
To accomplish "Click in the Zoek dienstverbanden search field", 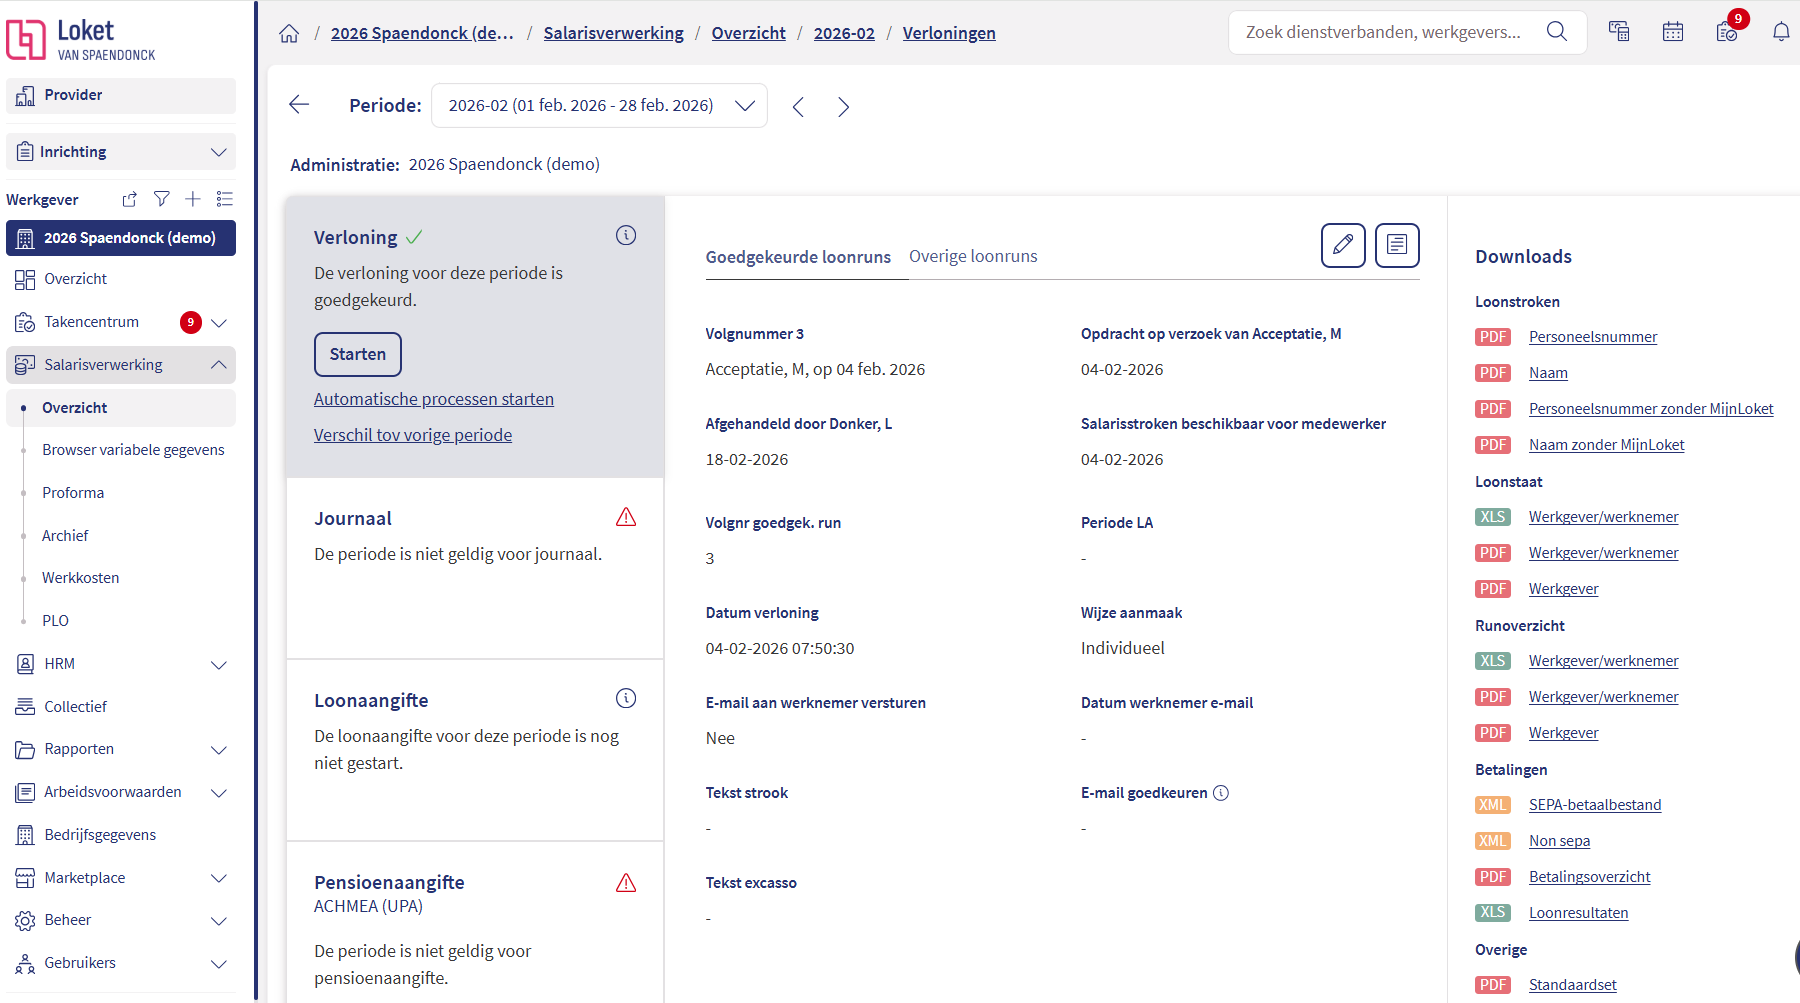I will pyautogui.click(x=1385, y=32).
